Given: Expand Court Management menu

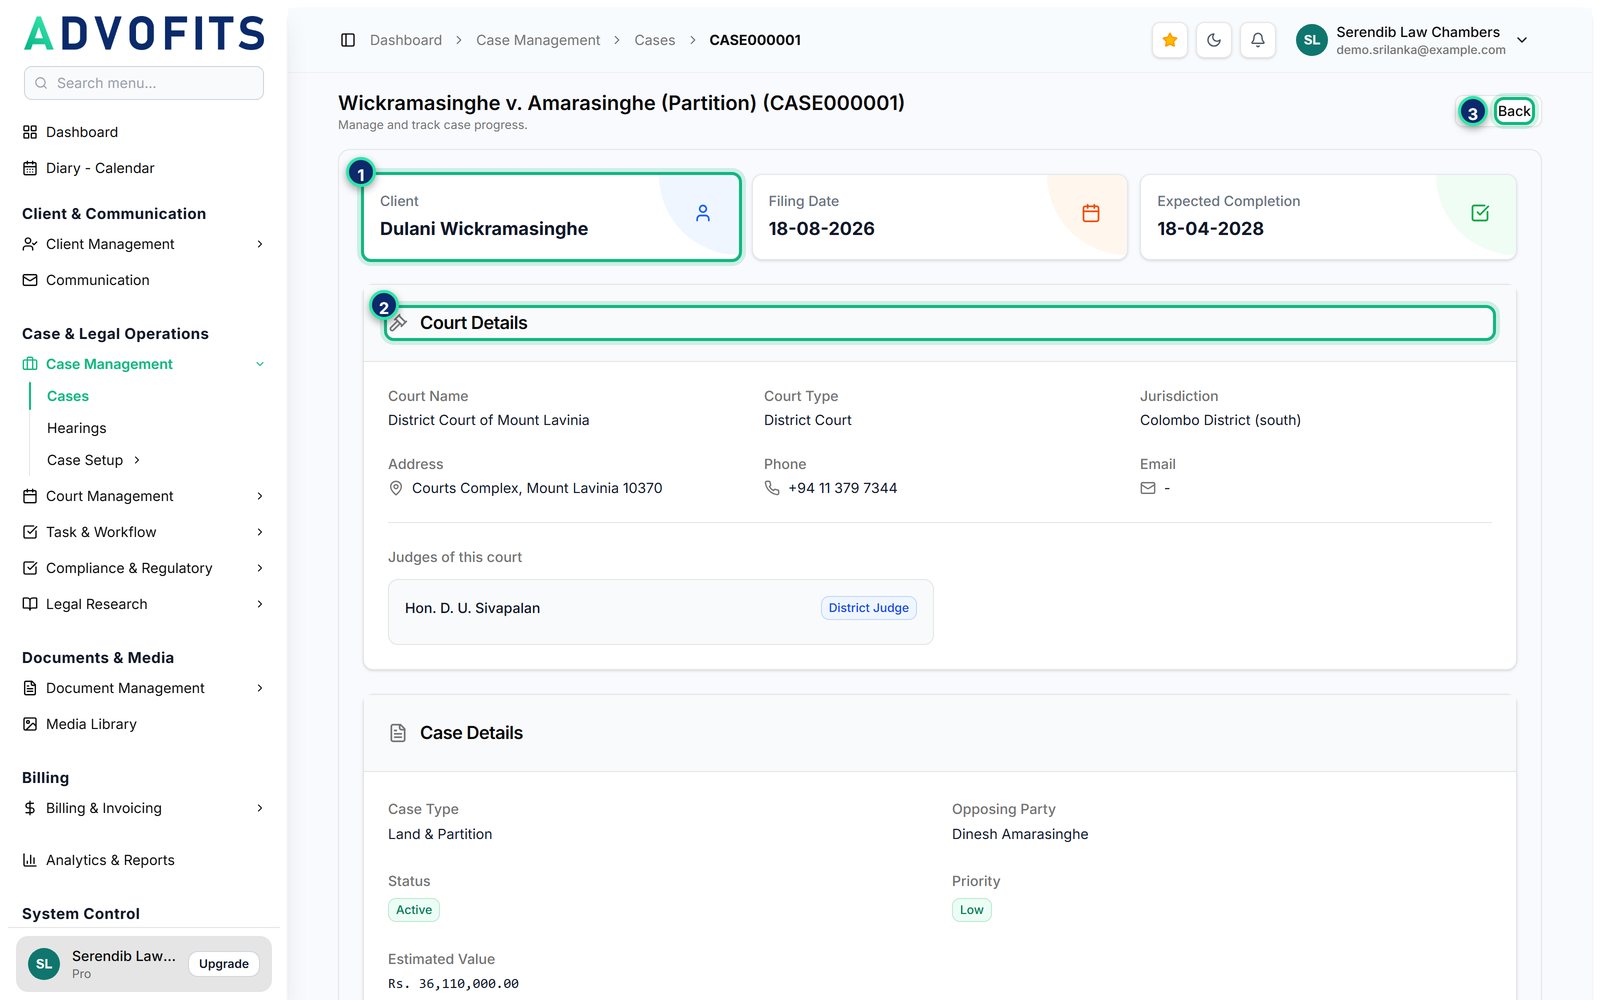Looking at the screenshot, I should click(144, 496).
